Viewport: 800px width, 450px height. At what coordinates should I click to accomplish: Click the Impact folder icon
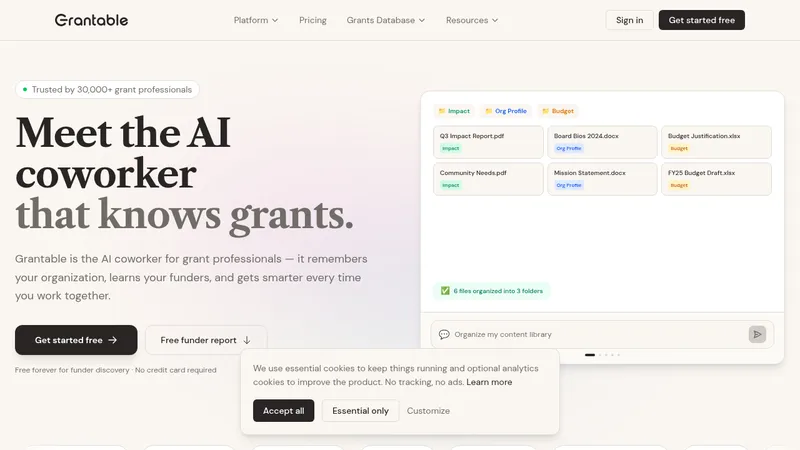pyautogui.click(x=442, y=111)
